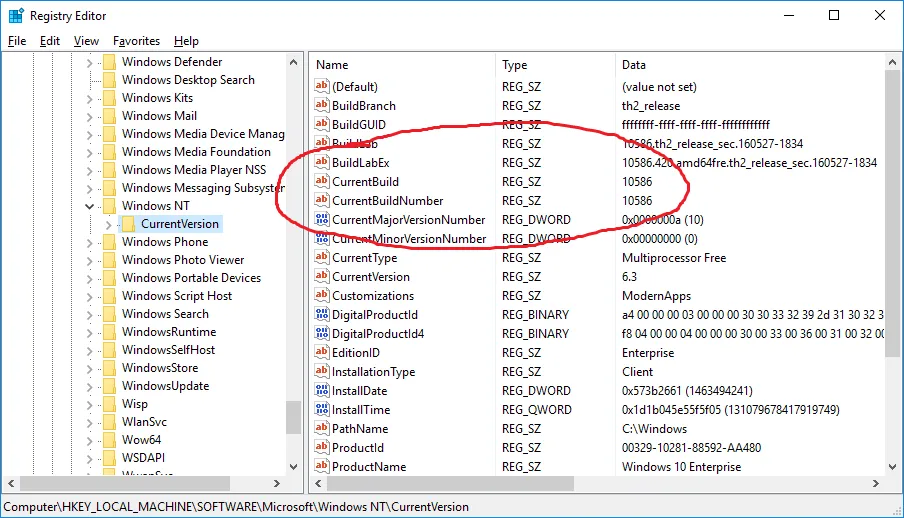Select the string icon beside ProductId
This screenshot has height=518, width=904.
coord(322,448)
